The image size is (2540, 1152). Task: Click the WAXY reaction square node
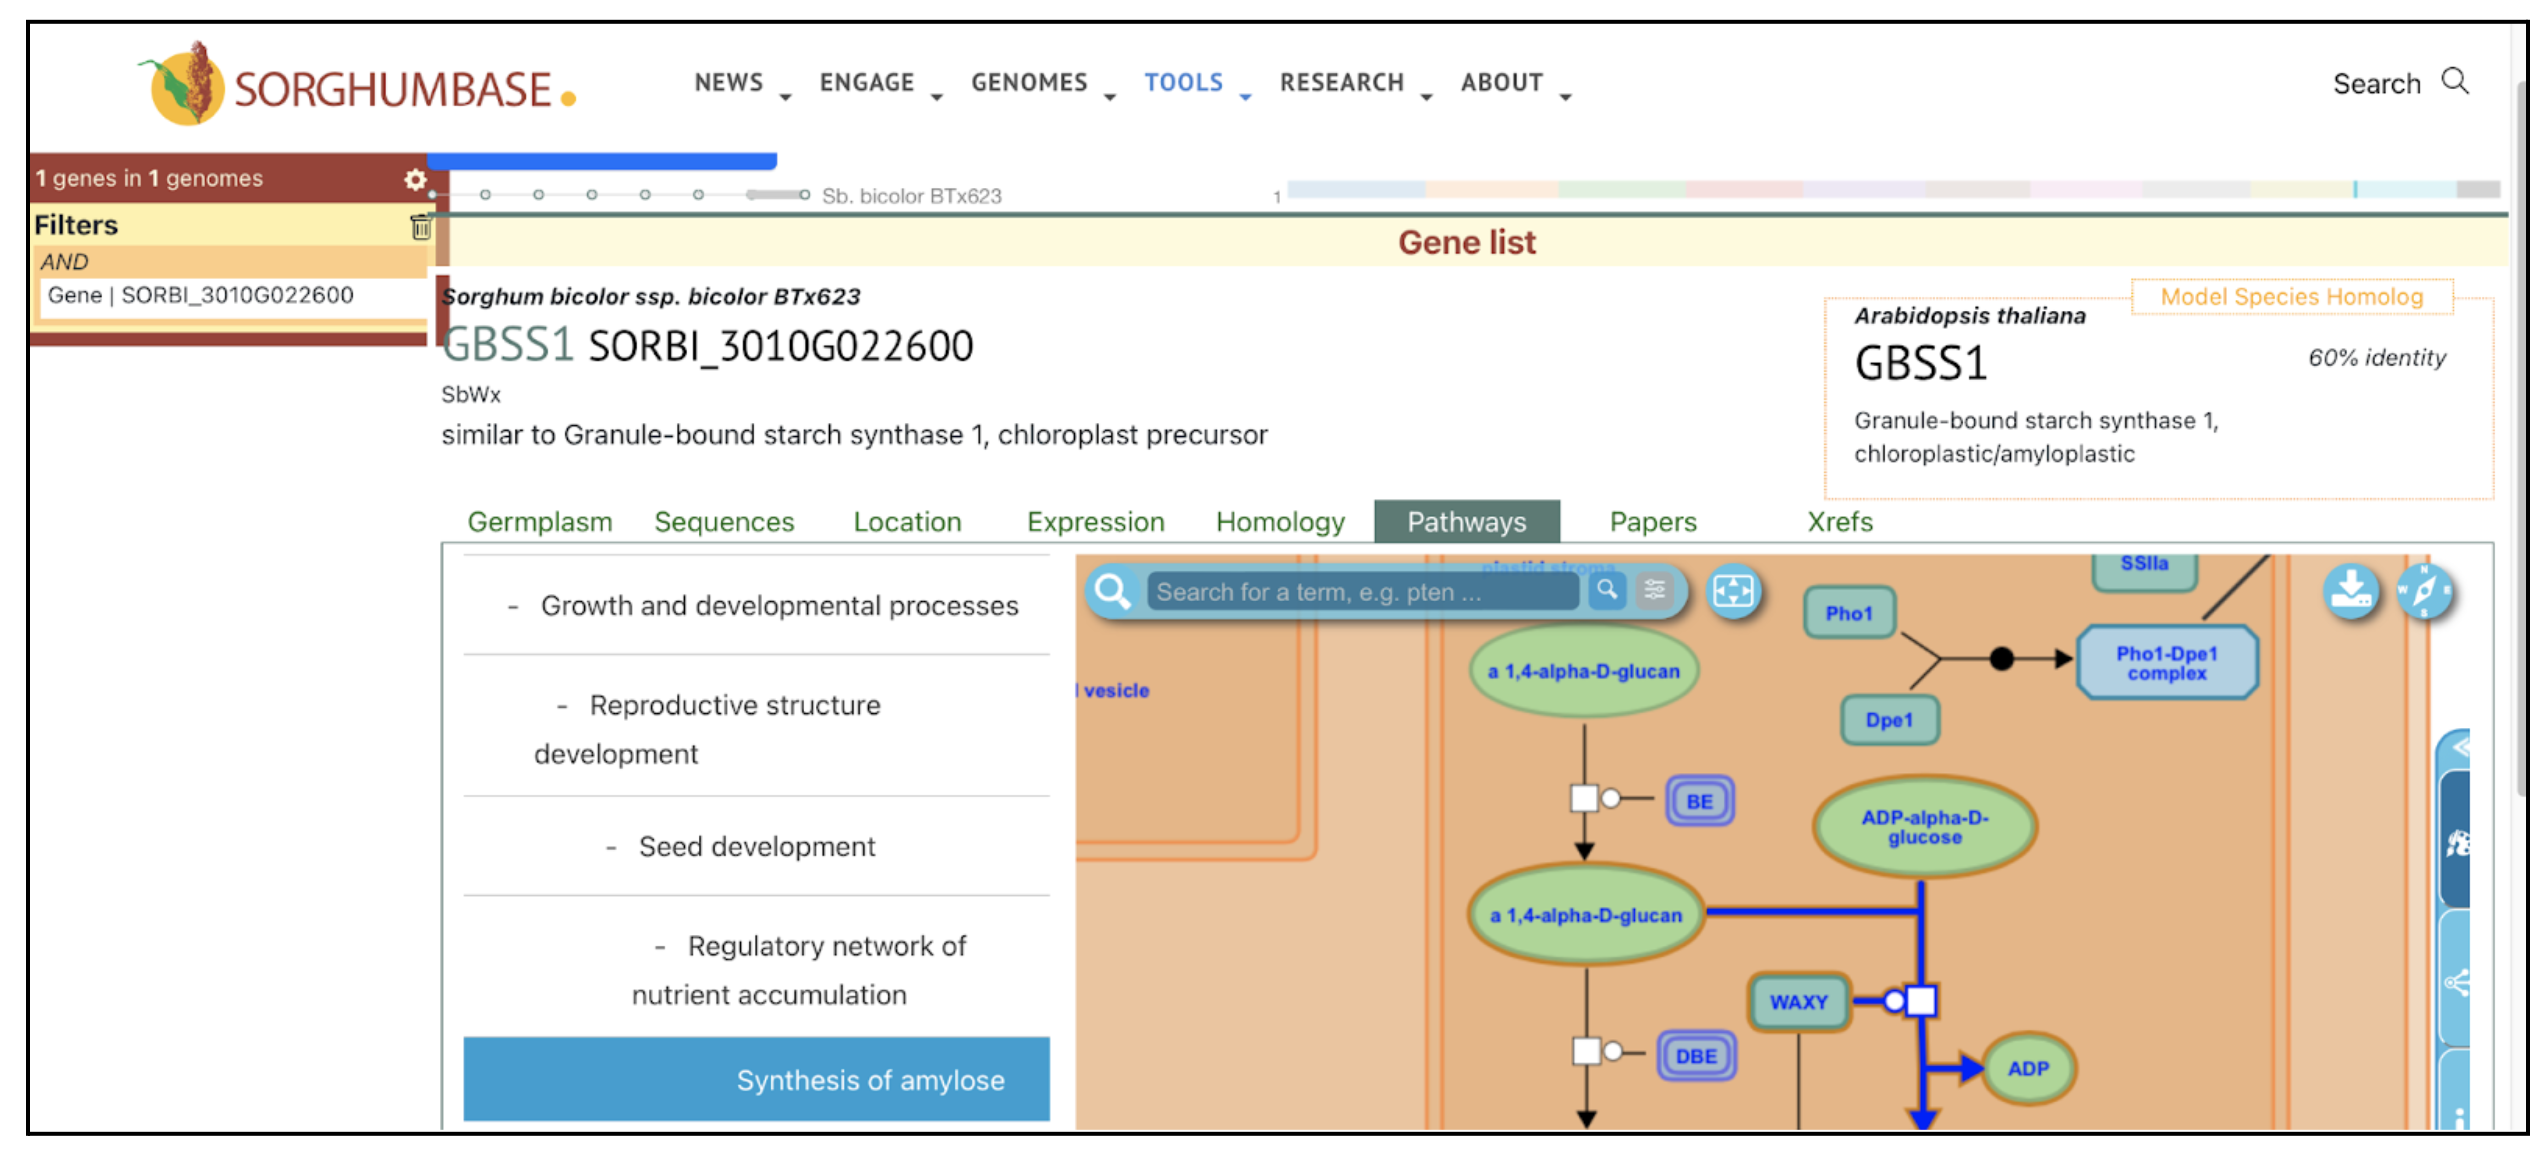1921,1000
